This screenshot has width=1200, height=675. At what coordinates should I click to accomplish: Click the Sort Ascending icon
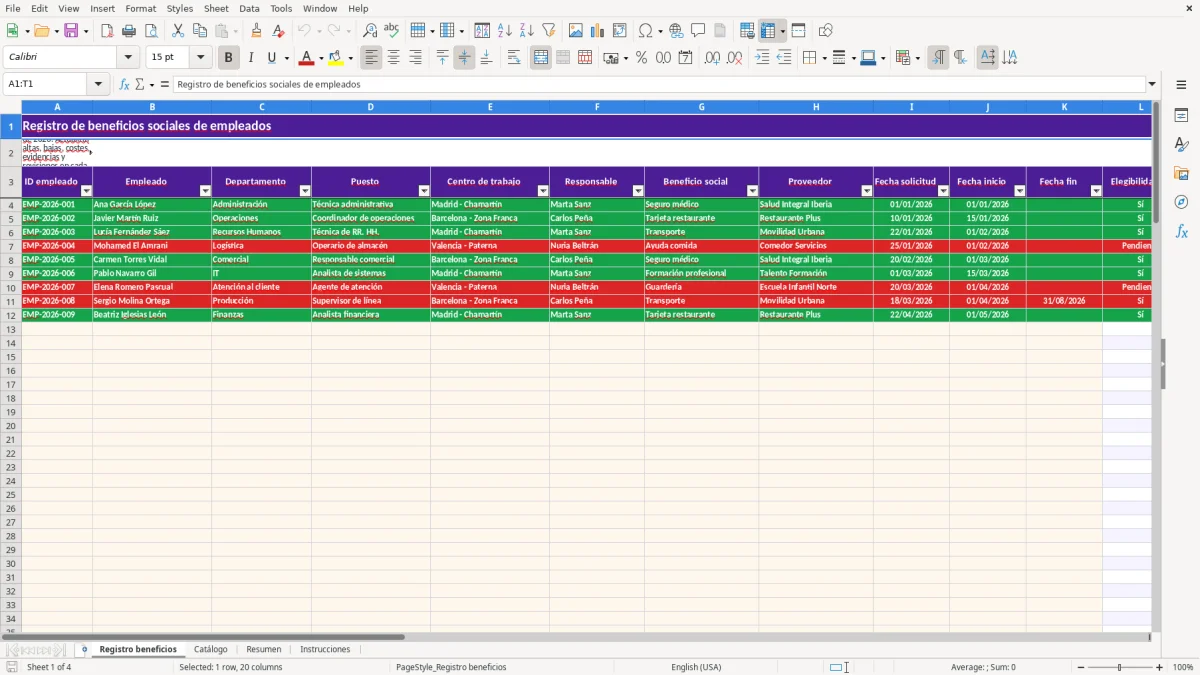(504, 31)
